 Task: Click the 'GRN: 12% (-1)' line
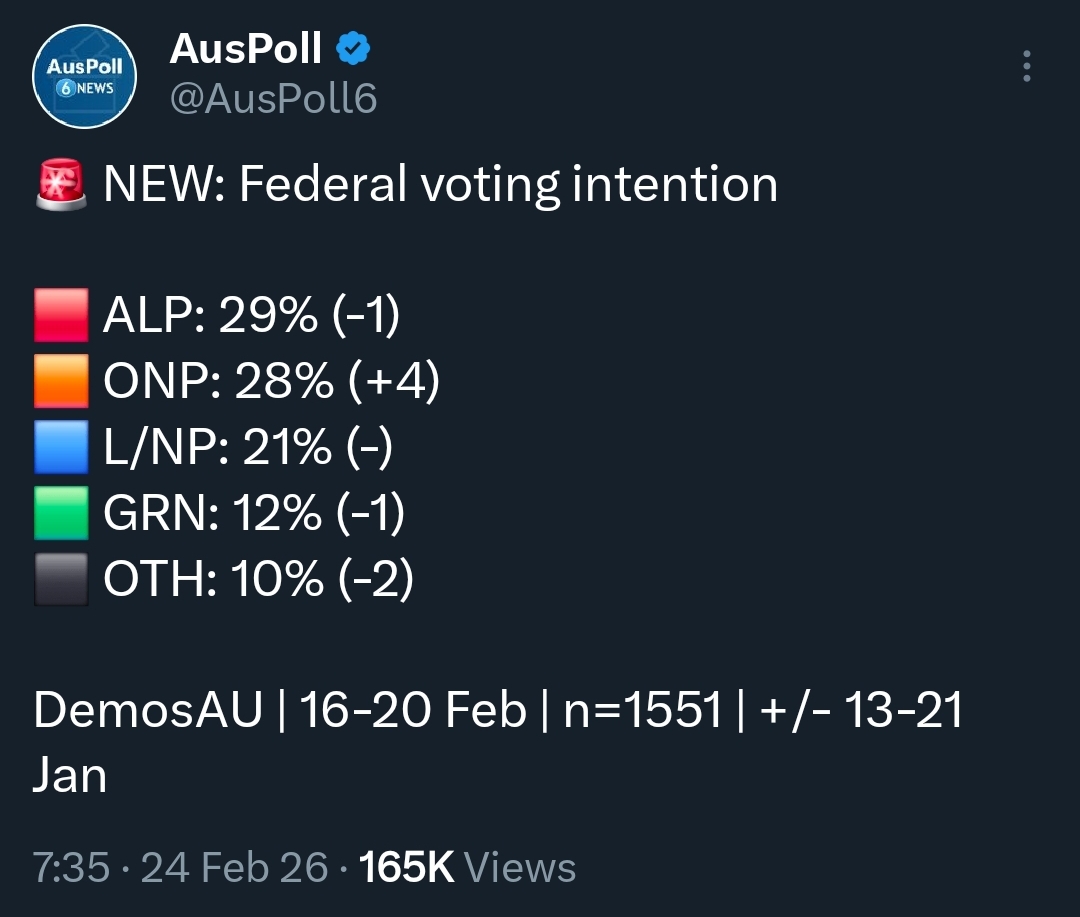click(x=254, y=513)
